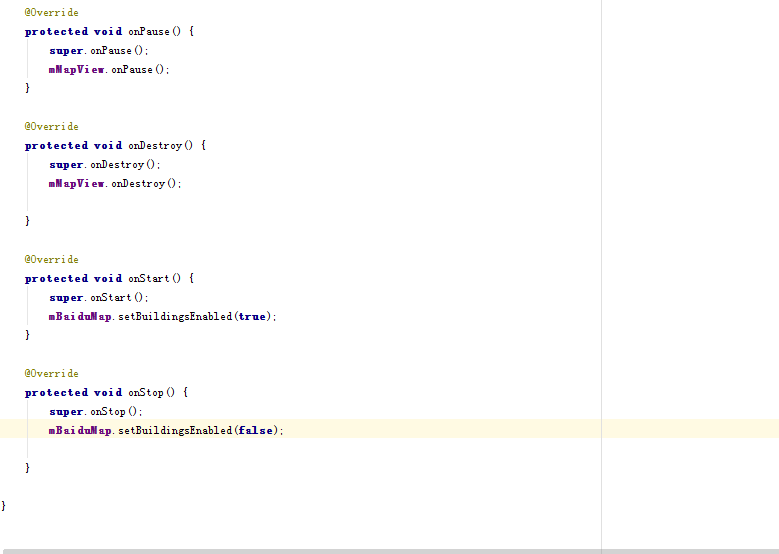This screenshot has width=779, height=554.
Task: Click the @Override annotation above onPause
Action: click(x=52, y=12)
